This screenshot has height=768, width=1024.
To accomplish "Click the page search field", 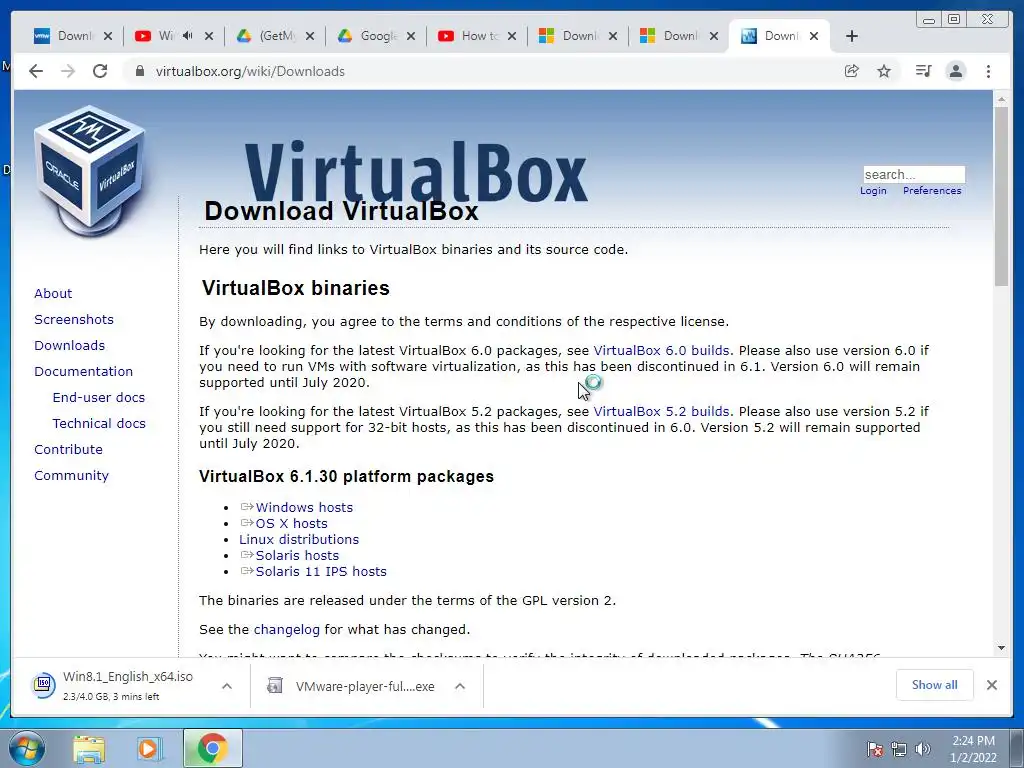I will (x=914, y=174).
